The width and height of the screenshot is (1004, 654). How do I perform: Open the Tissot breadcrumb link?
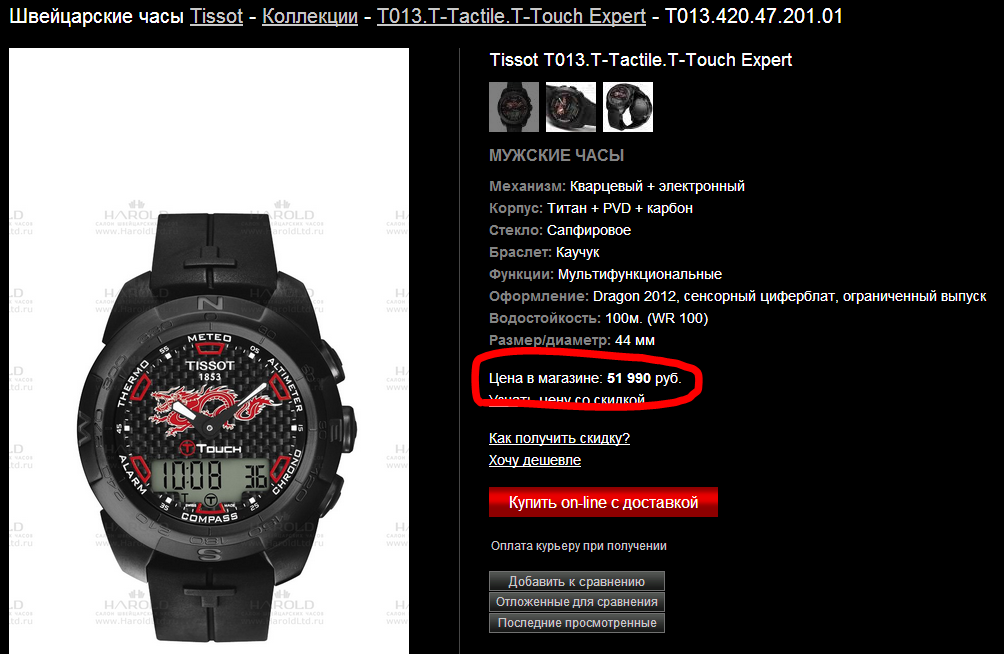tap(216, 16)
